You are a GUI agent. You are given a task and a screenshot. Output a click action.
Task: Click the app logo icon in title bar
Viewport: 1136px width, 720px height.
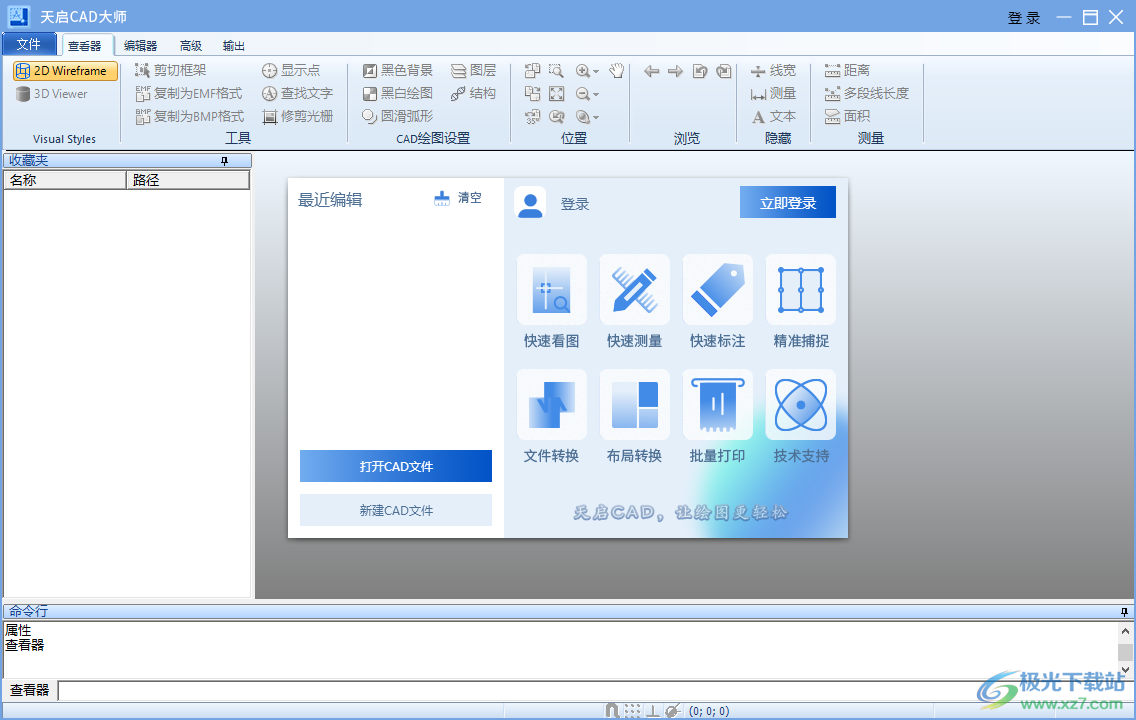click(18, 16)
